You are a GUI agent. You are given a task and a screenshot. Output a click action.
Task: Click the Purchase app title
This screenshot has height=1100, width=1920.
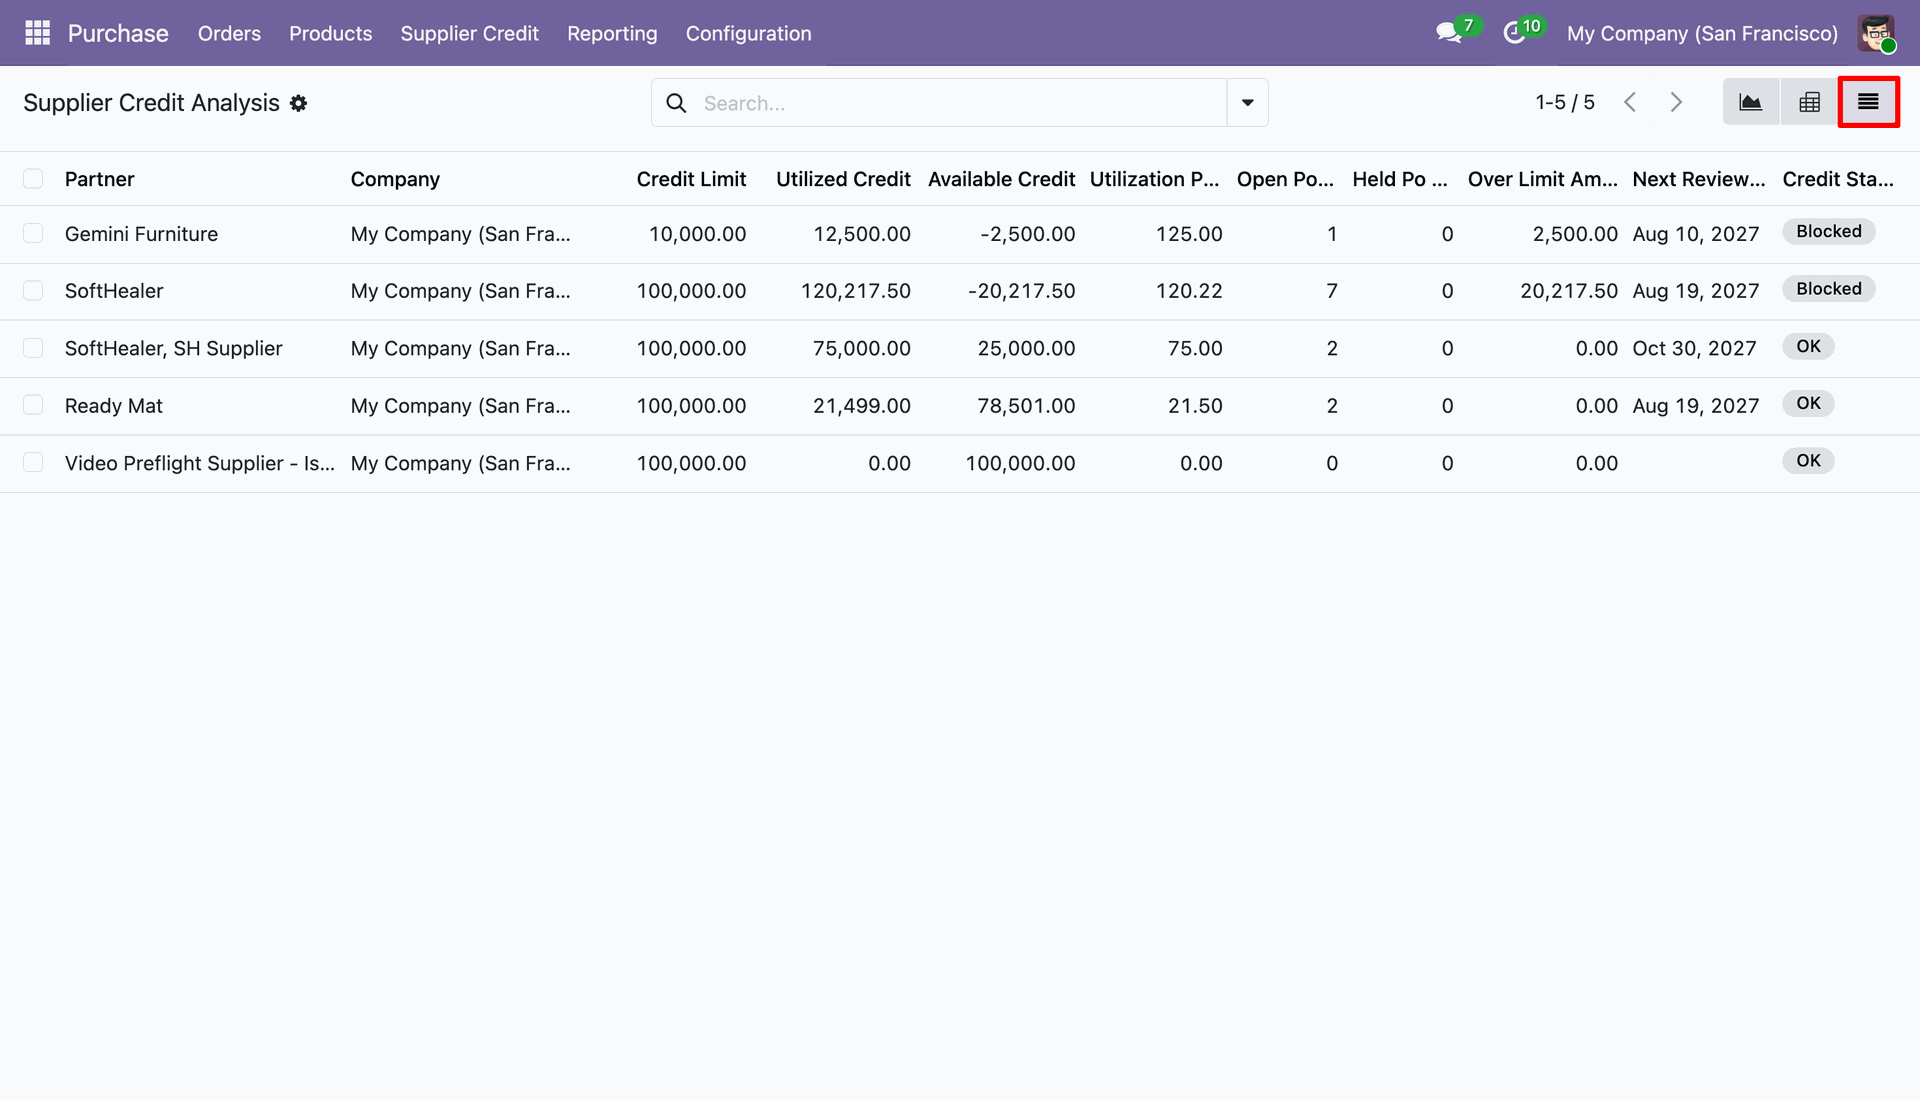118,33
